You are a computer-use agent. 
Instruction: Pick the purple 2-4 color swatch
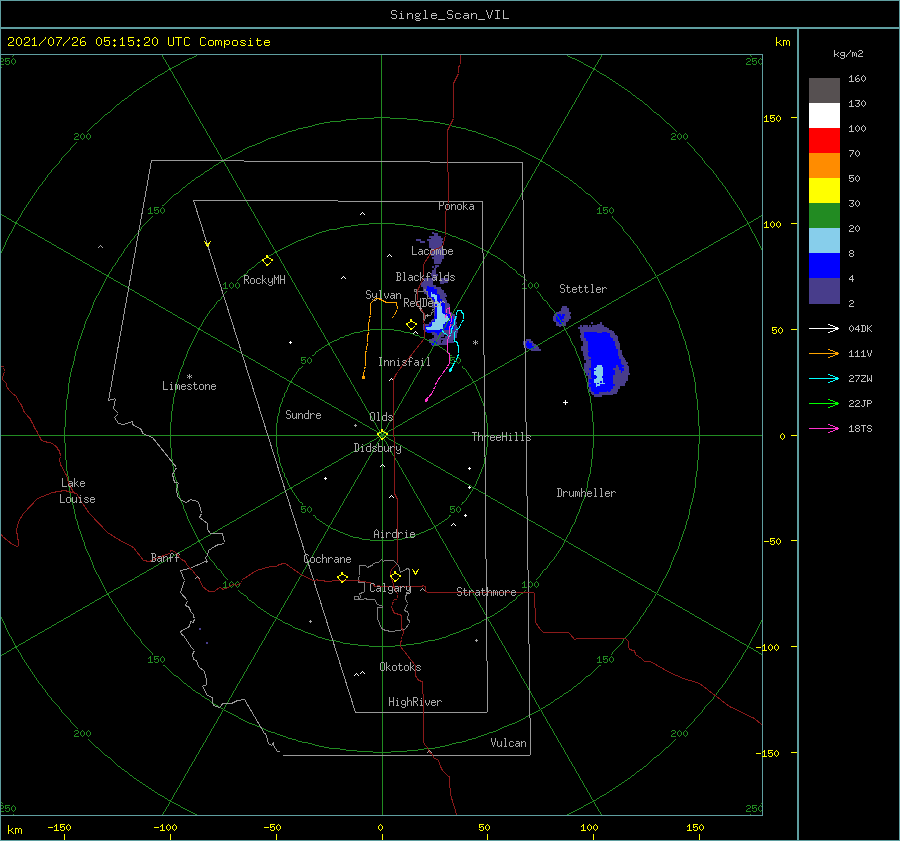click(x=824, y=290)
